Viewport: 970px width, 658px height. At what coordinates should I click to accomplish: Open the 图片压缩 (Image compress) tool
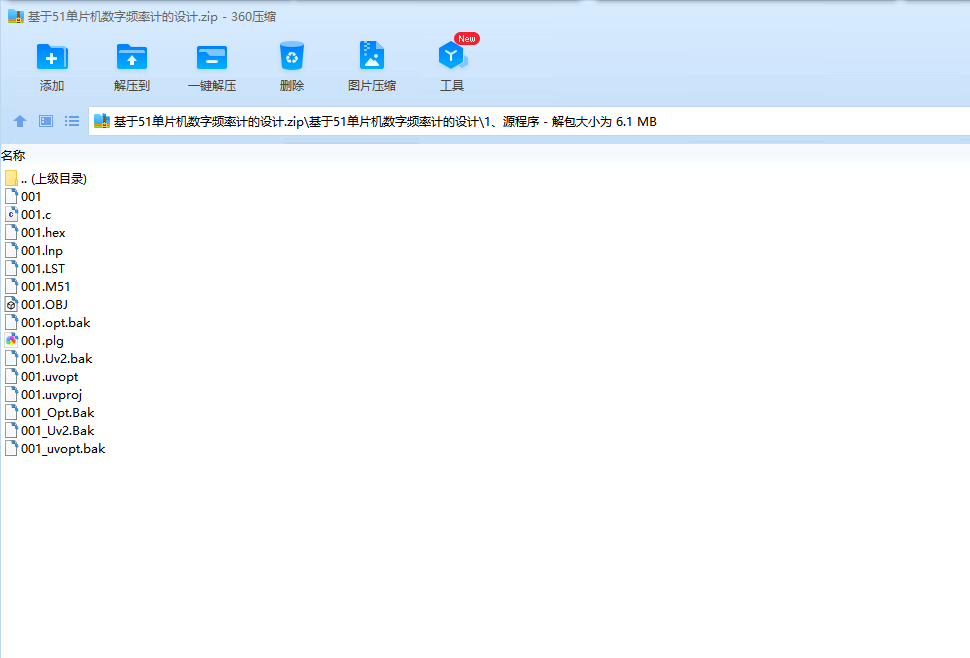371,67
